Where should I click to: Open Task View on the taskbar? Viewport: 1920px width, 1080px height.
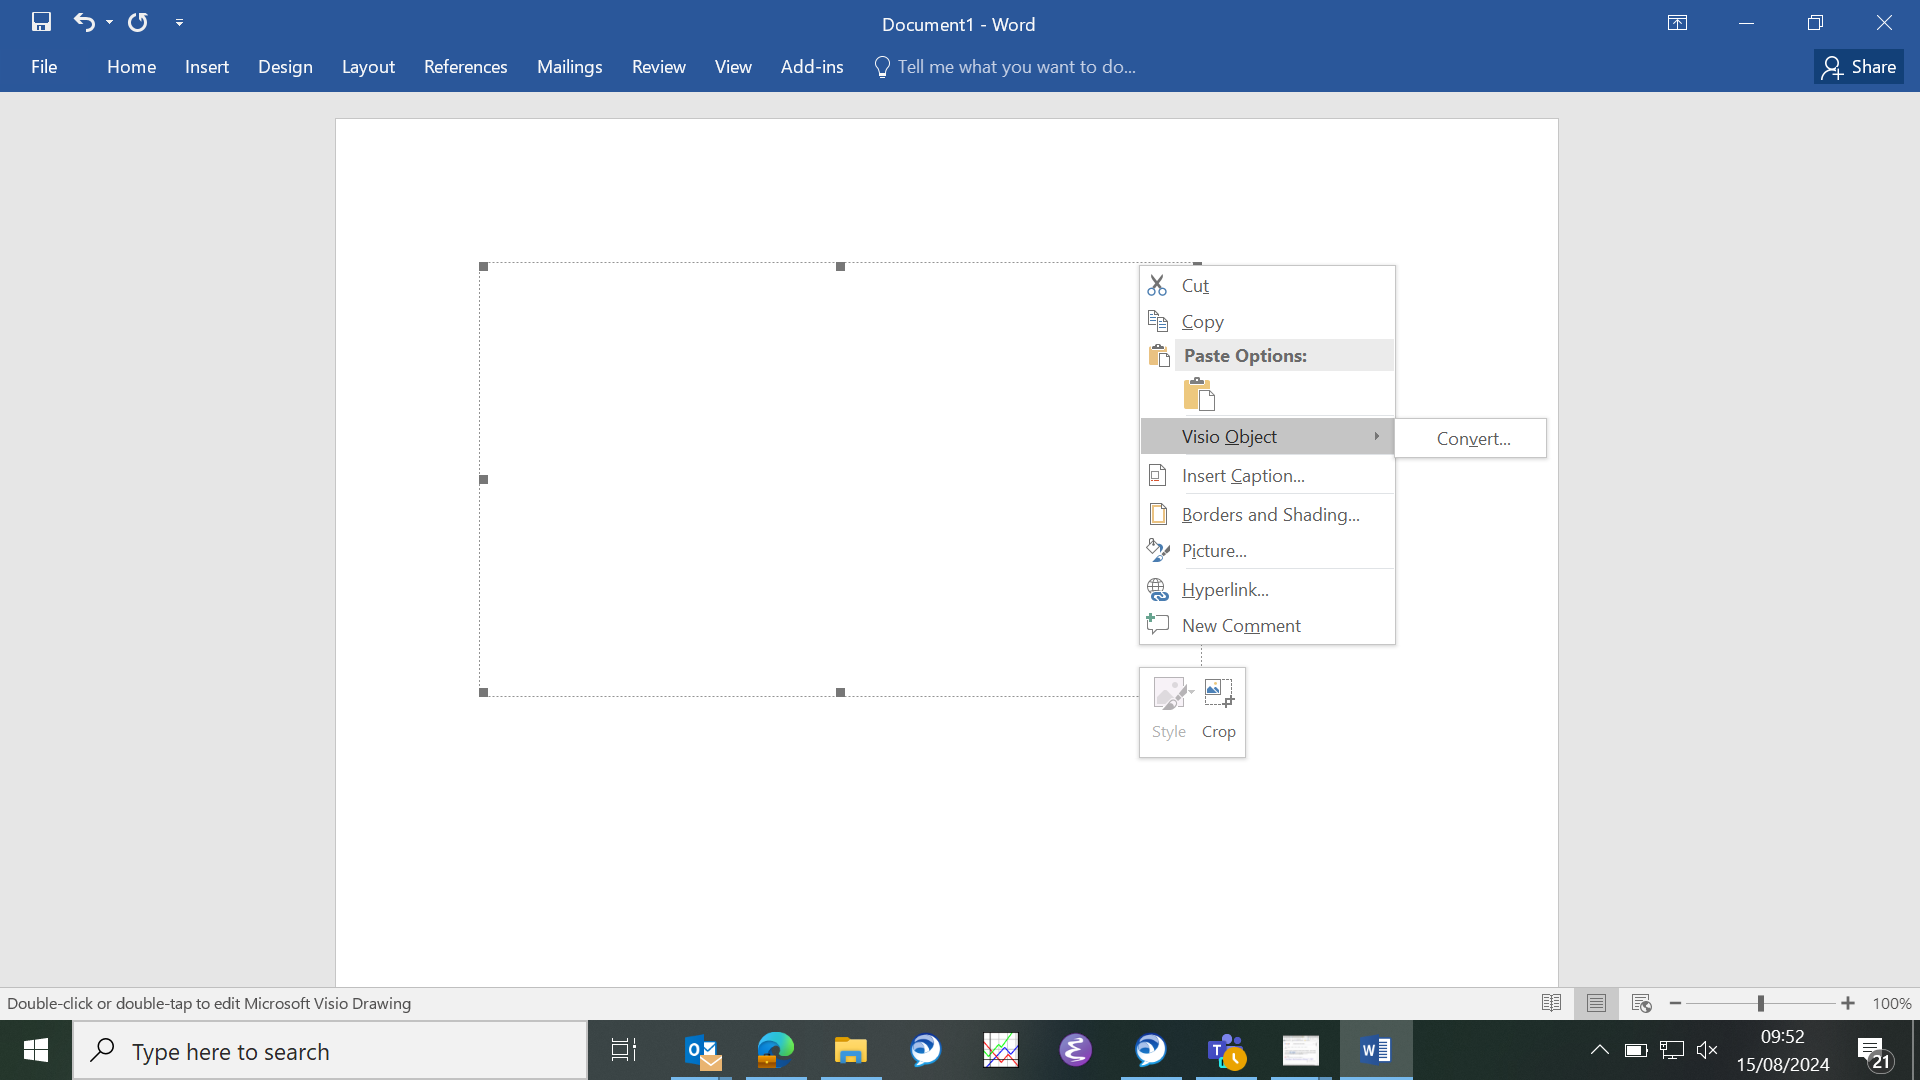point(624,1050)
